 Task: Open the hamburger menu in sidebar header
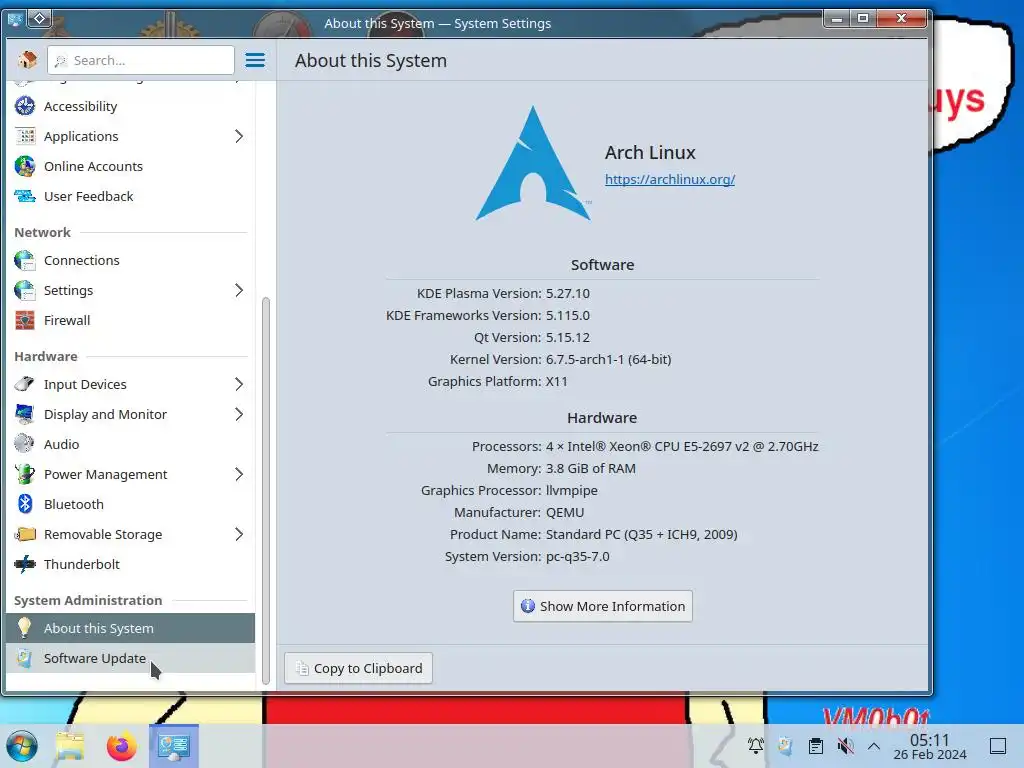click(x=255, y=60)
